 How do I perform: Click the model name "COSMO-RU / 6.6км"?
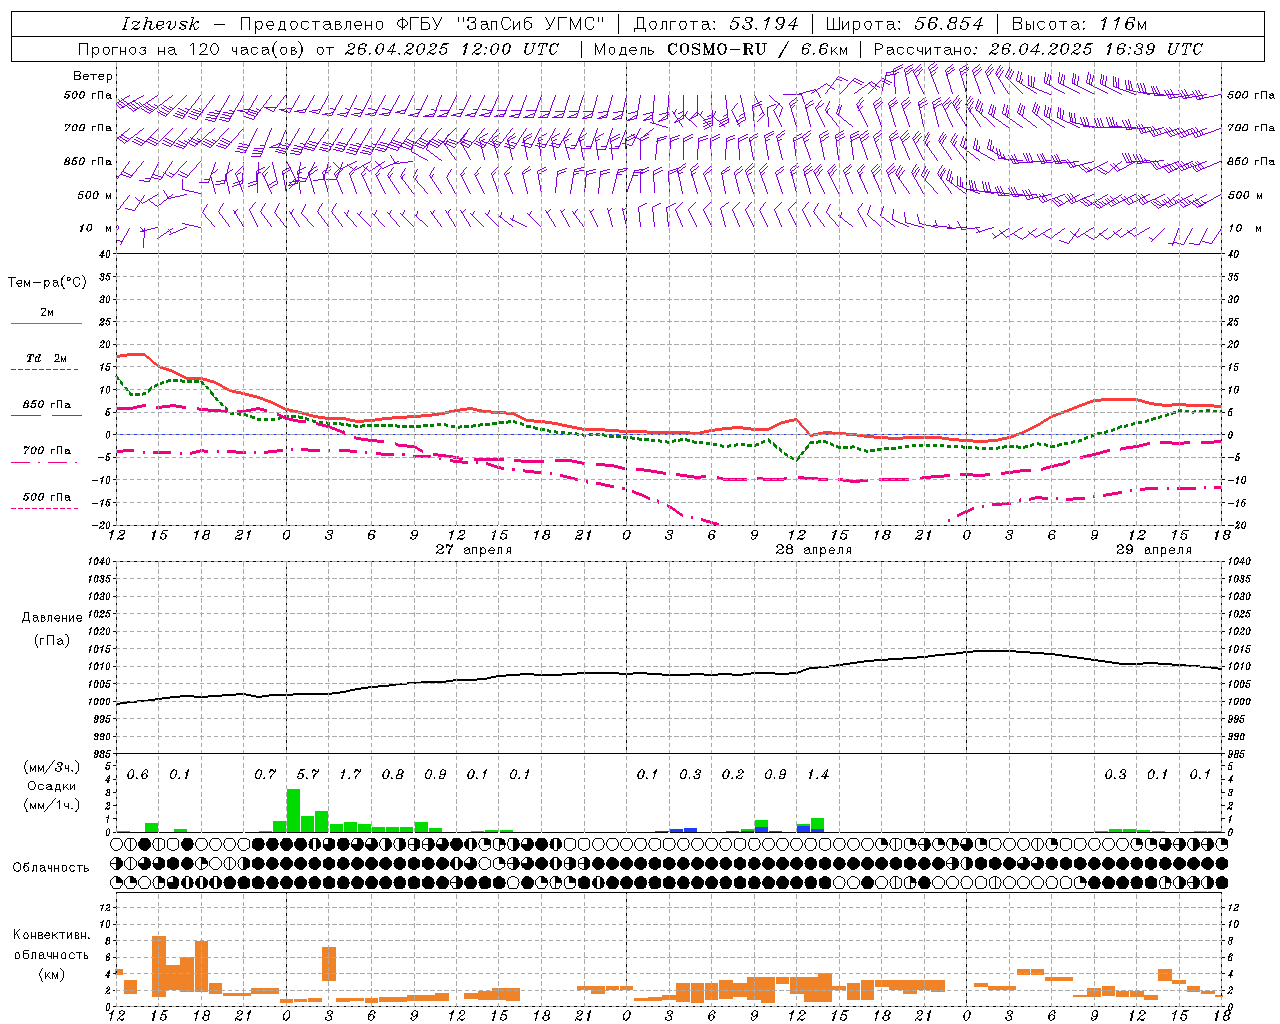(758, 49)
